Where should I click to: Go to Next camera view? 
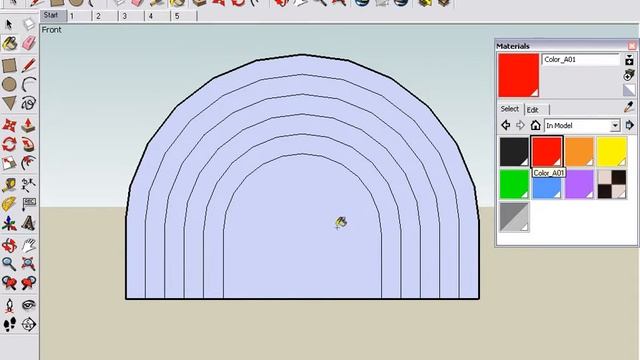click(28, 283)
